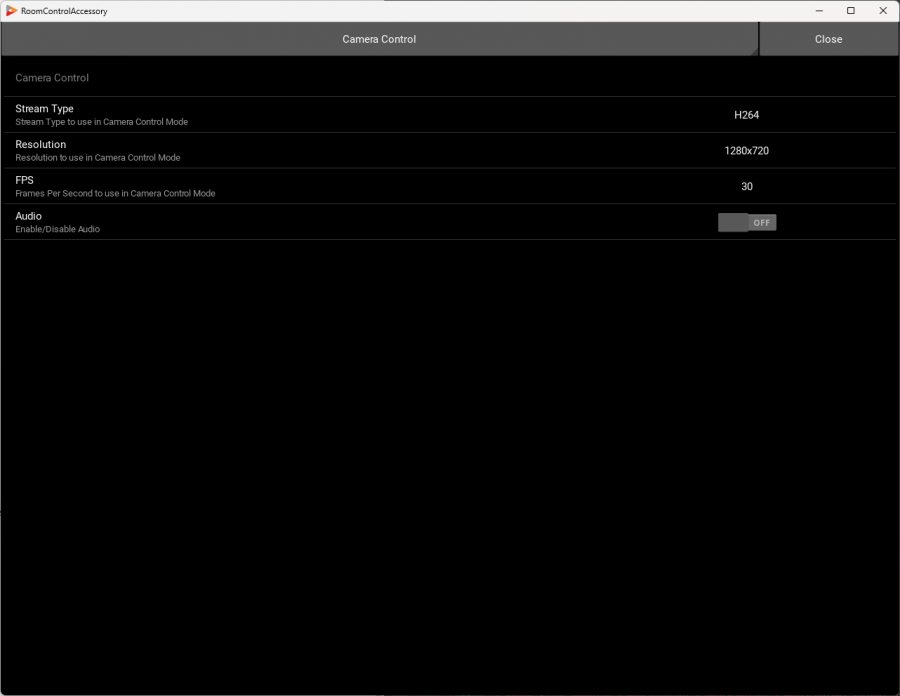
Task: Minimize the RoomControlAccessory window
Action: (x=818, y=11)
